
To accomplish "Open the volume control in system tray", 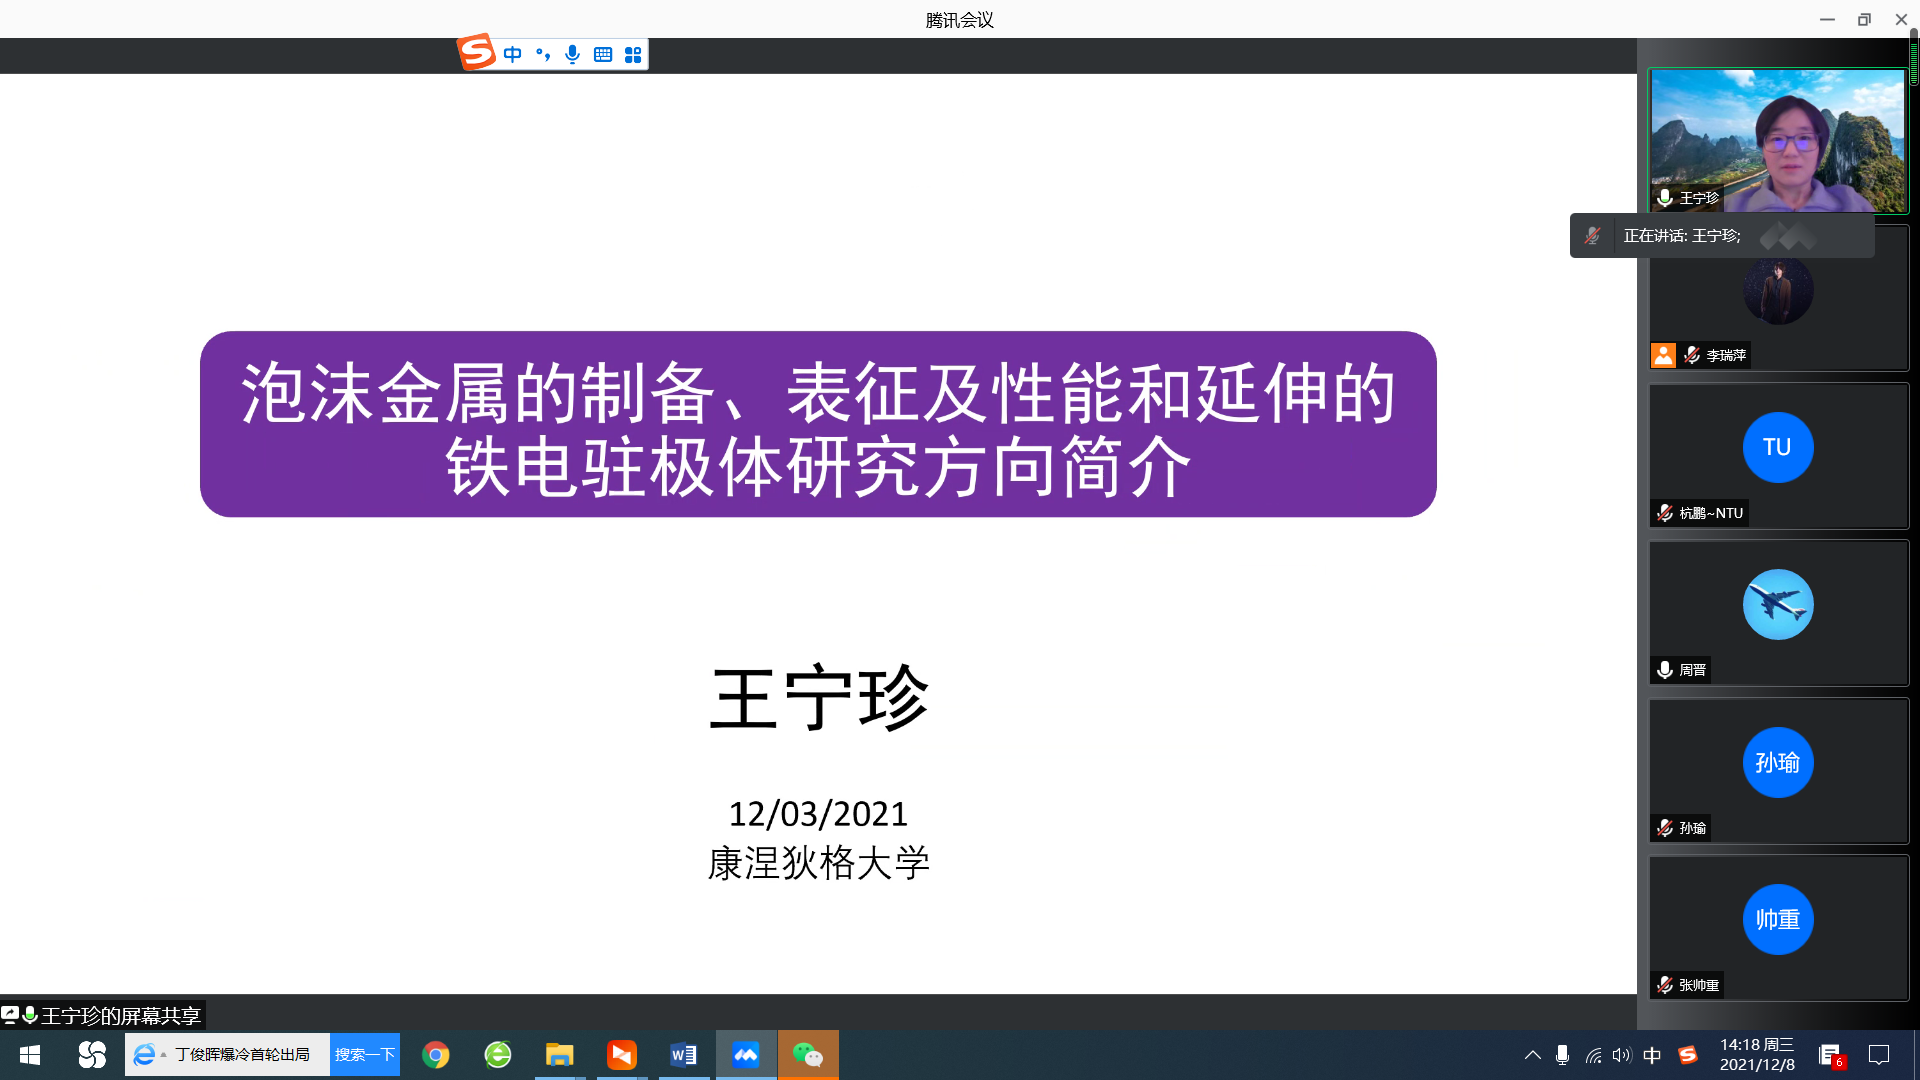I will point(1622,1055).
